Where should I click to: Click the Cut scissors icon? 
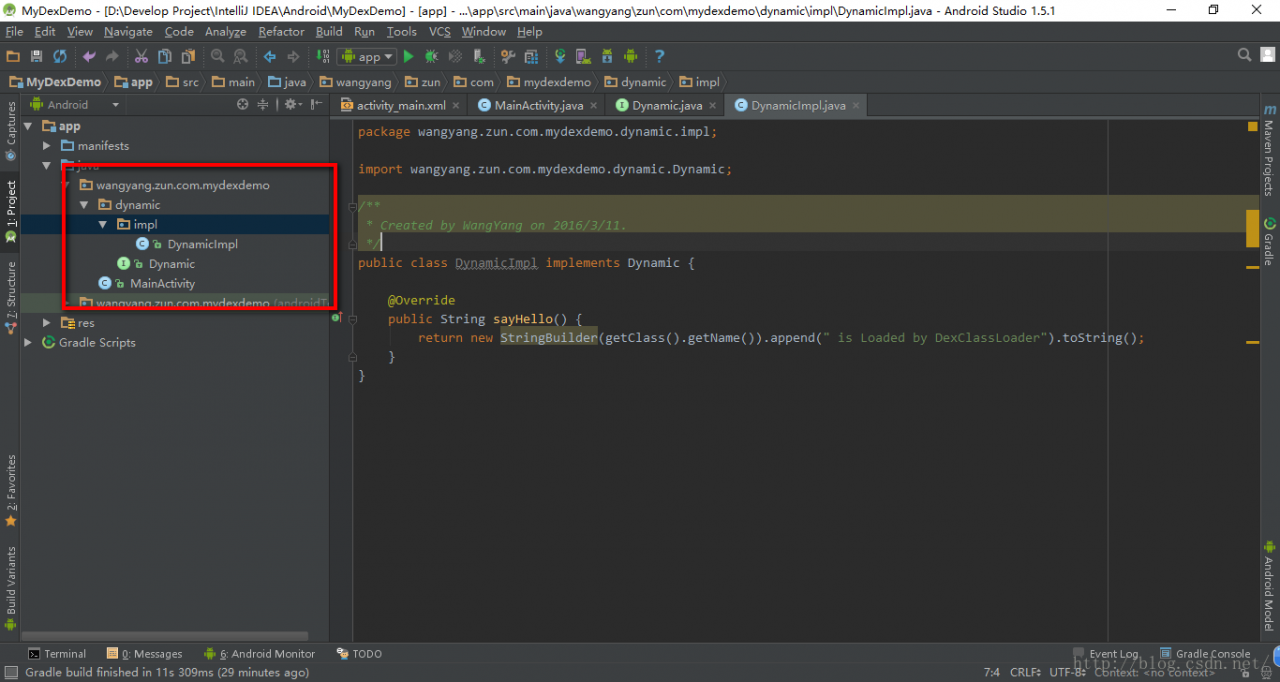[141, 57]
